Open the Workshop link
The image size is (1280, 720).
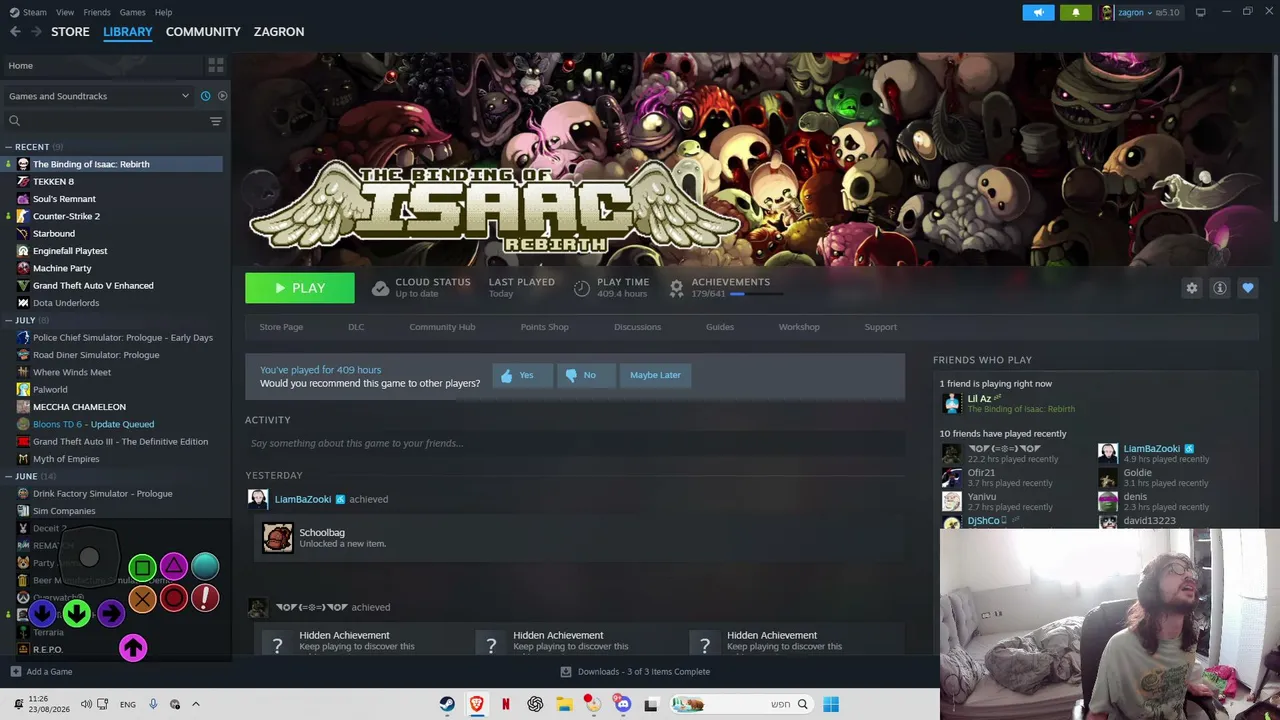tap(799, 327)
